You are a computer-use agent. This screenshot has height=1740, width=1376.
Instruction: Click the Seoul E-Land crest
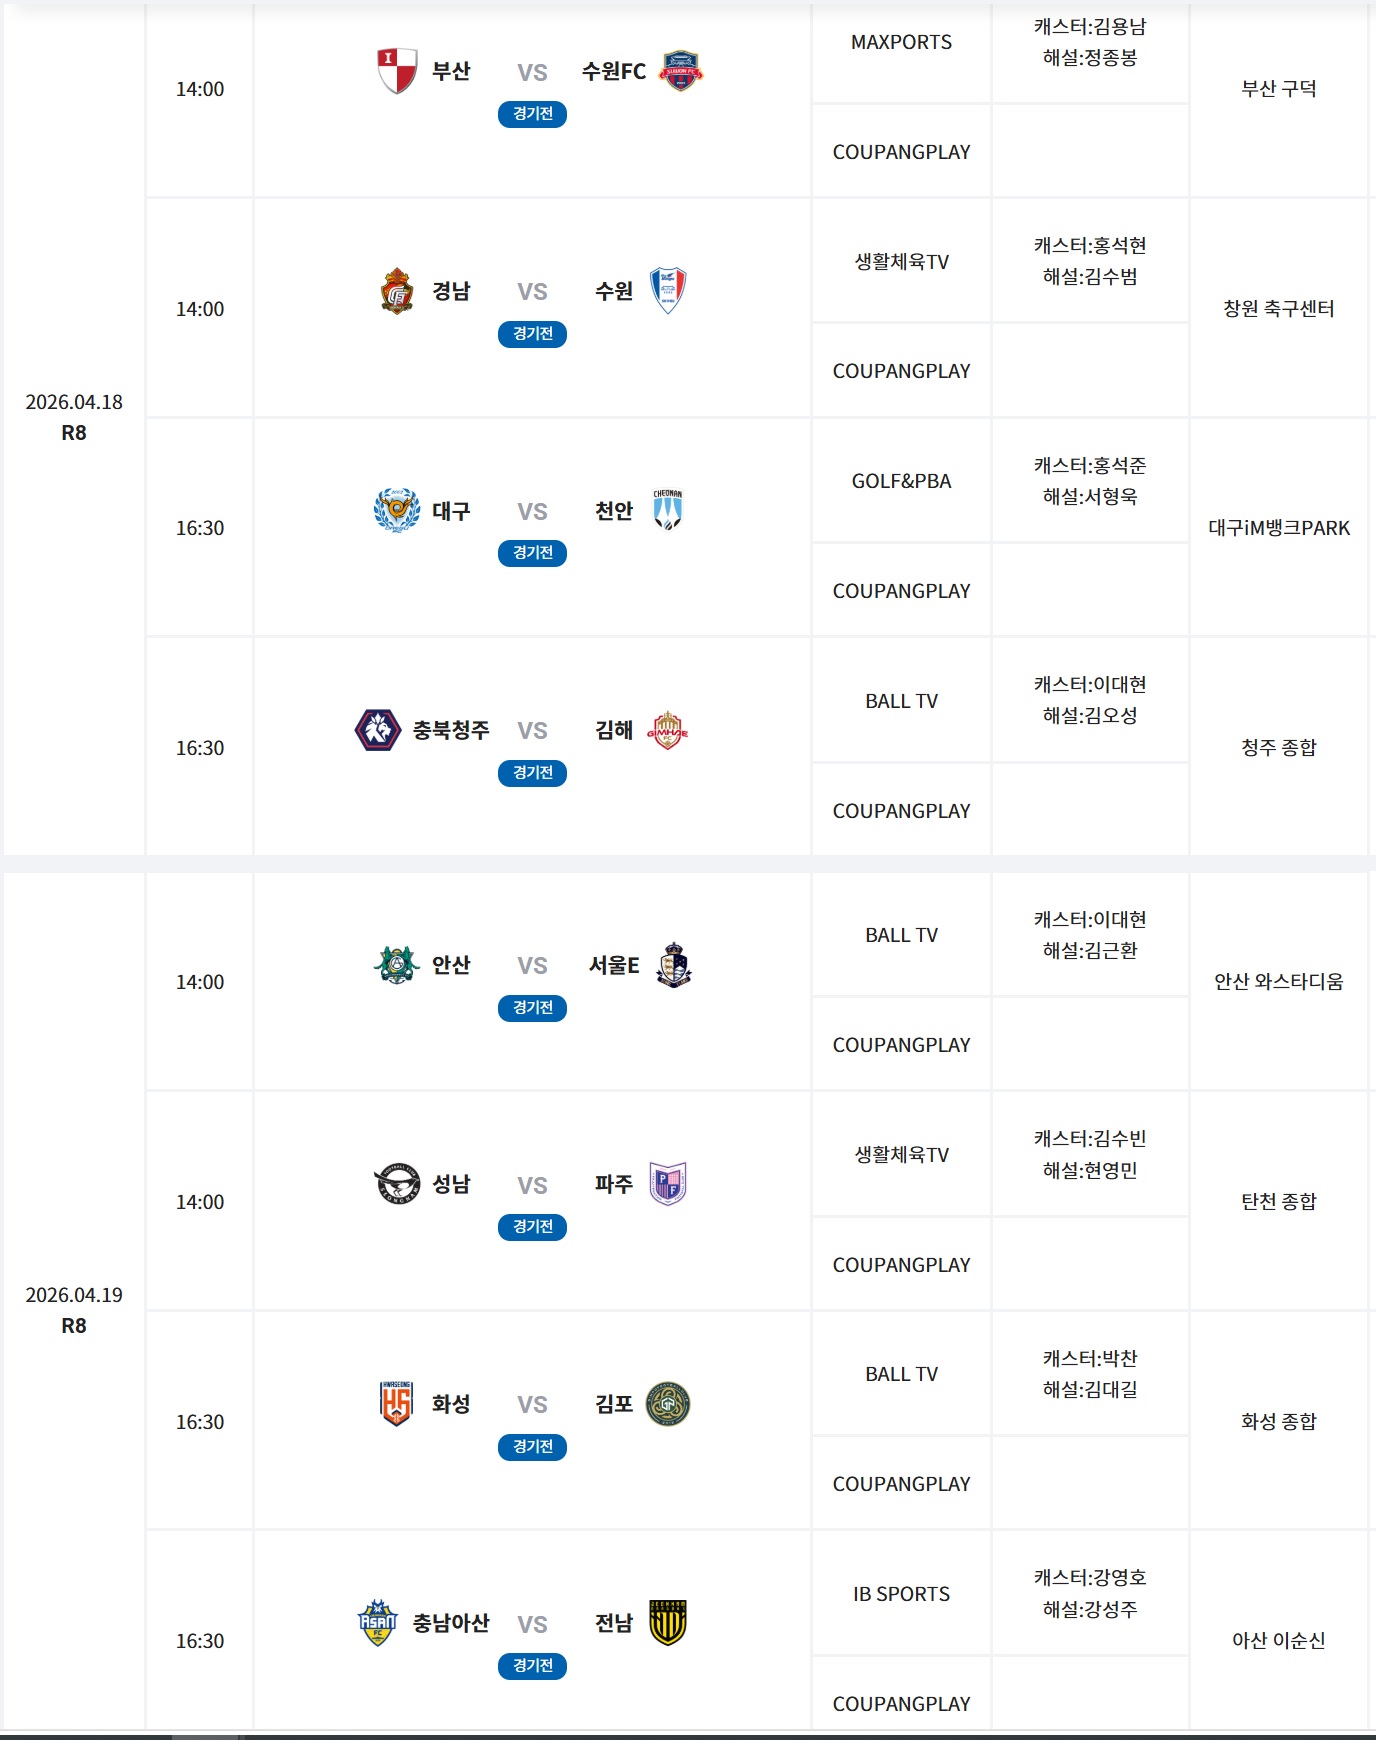pyautogui.click(x=674, y=965)
